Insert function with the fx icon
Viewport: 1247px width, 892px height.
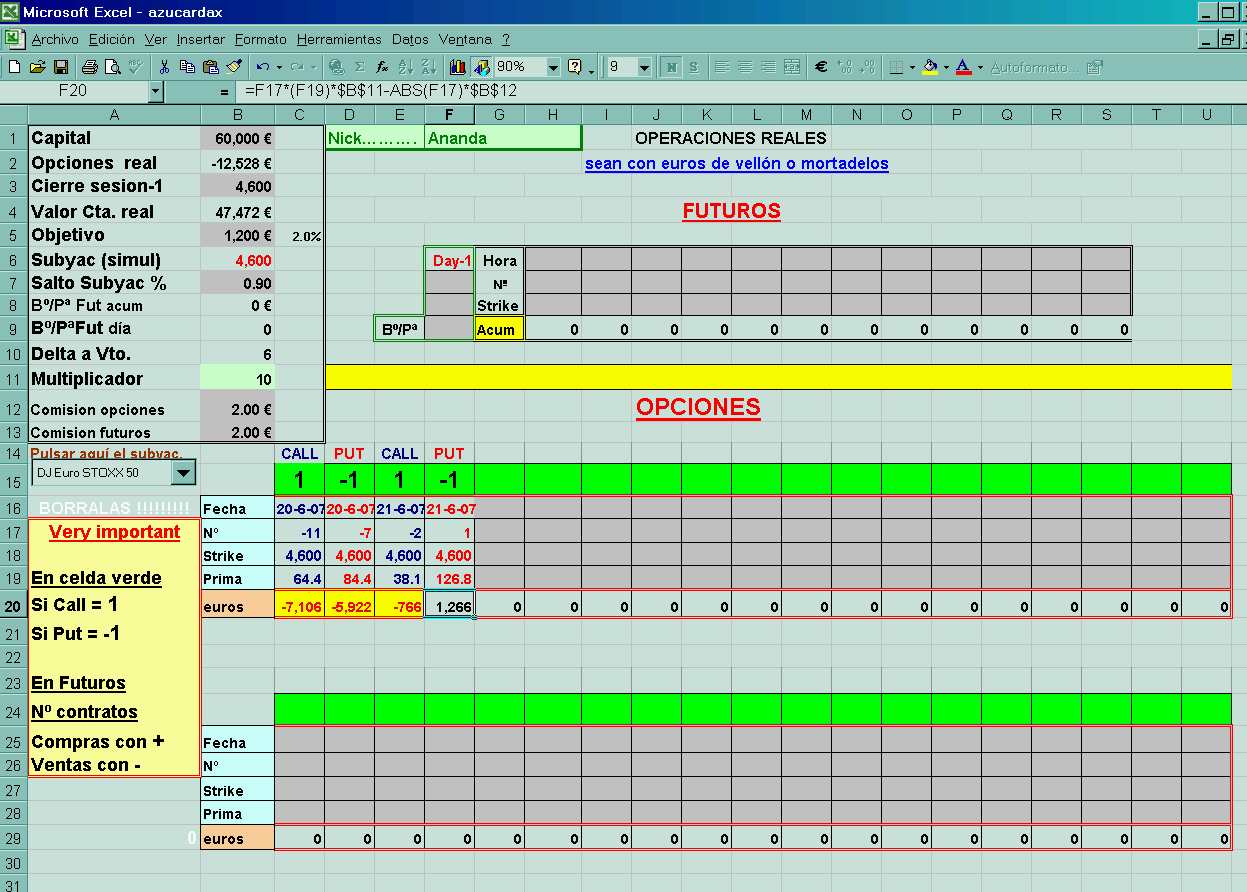click(x=382, y=67)
